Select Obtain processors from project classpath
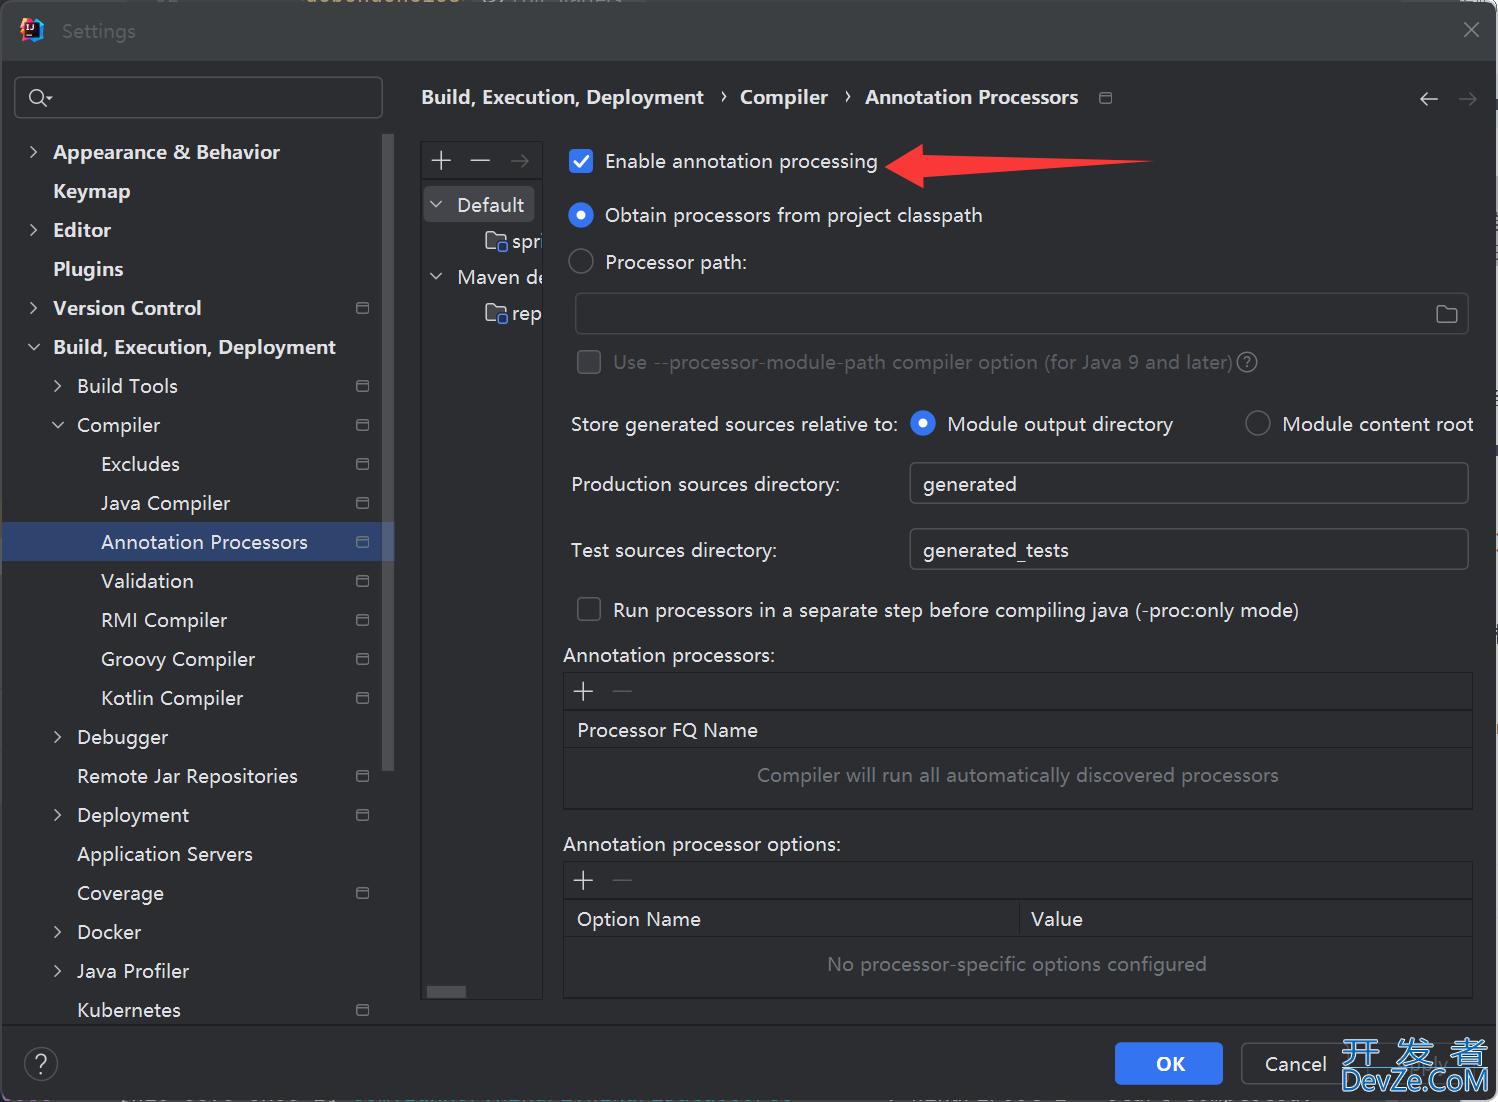The image size is (1498, 1102). point(581,215)
